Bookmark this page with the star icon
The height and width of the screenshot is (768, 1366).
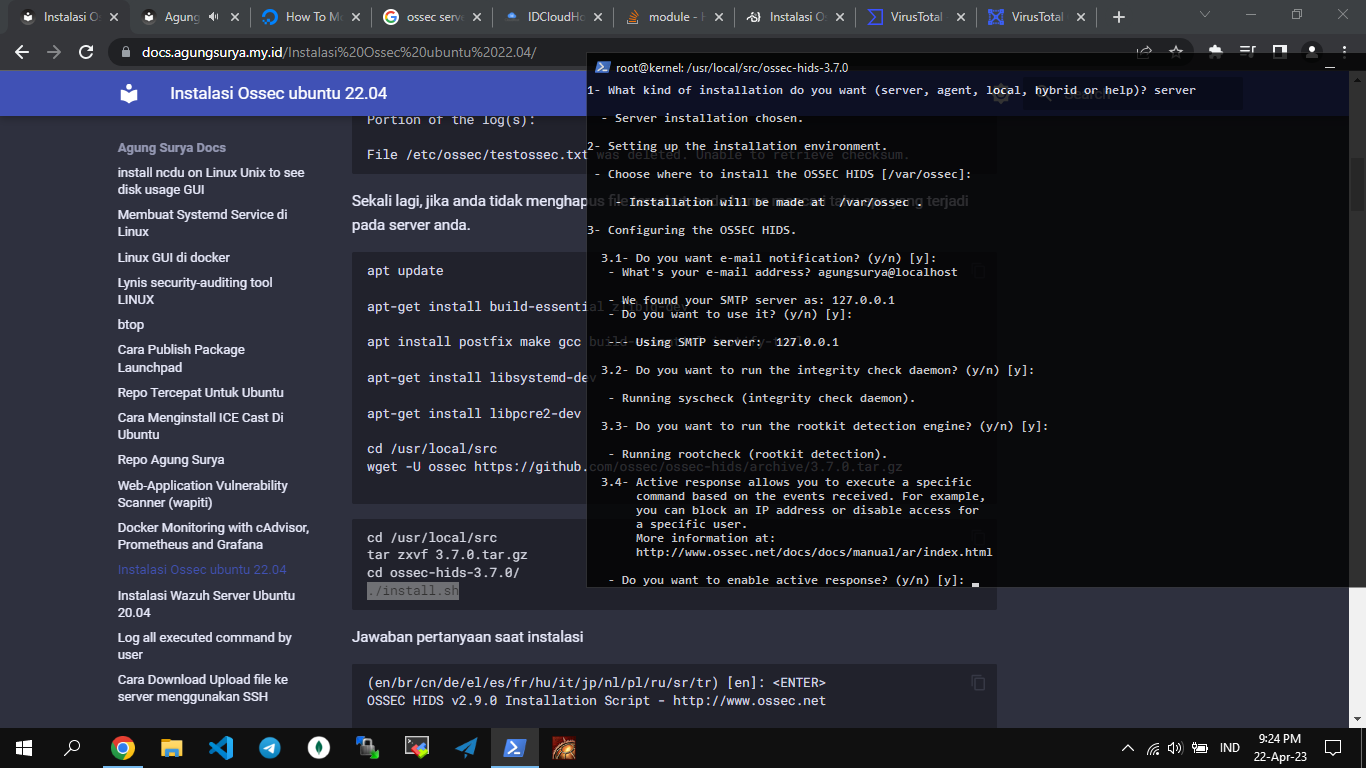click(x=1176, y=52)
